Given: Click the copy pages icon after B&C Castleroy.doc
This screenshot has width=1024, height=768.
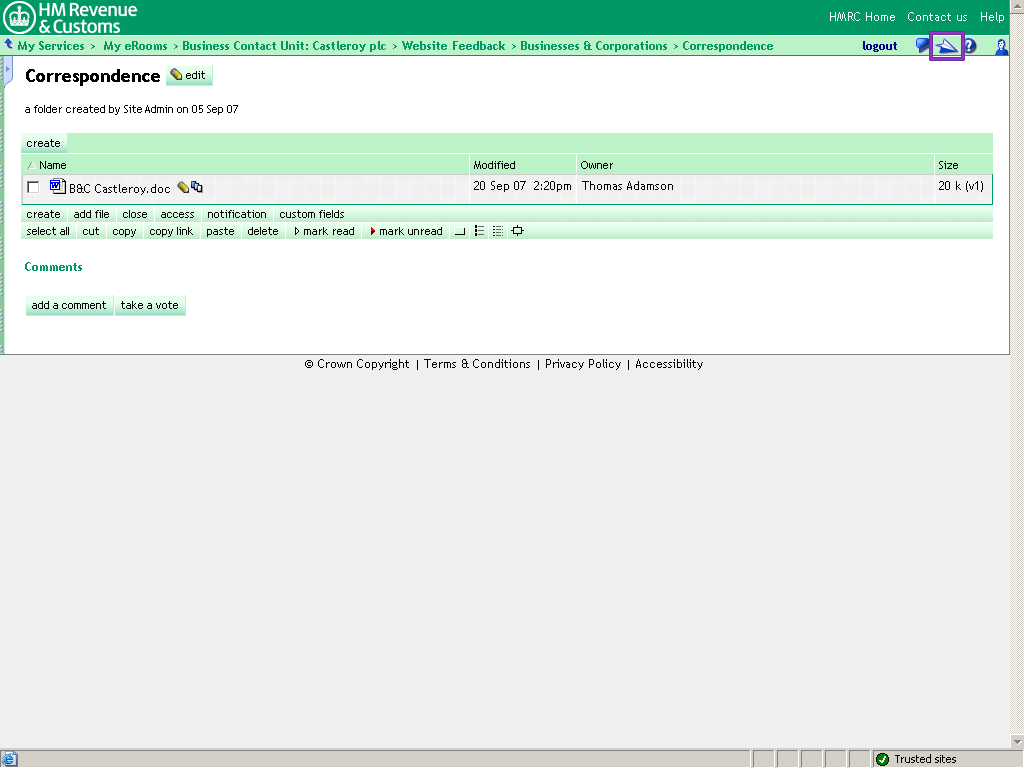Looking at the screenshot, I should coord(197,187).
